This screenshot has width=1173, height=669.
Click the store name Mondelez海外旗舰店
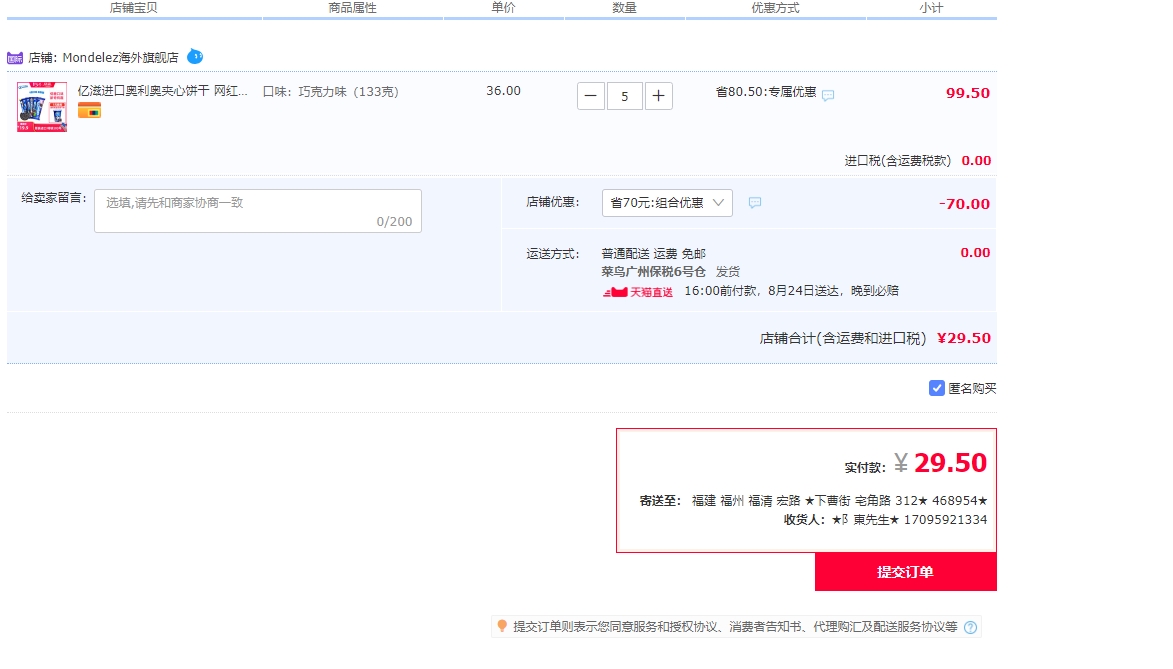point(120,58)
